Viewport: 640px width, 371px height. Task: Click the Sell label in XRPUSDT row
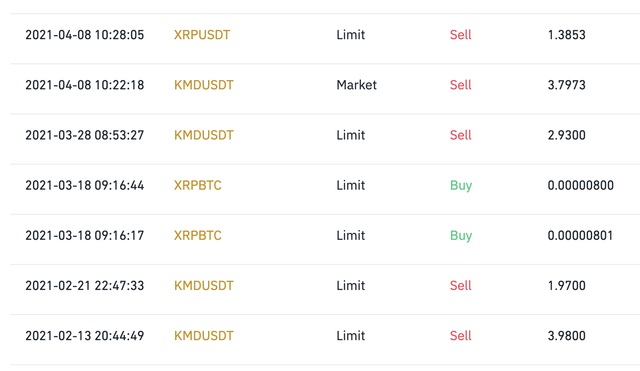pyautogui.click(x=460, y=35)
